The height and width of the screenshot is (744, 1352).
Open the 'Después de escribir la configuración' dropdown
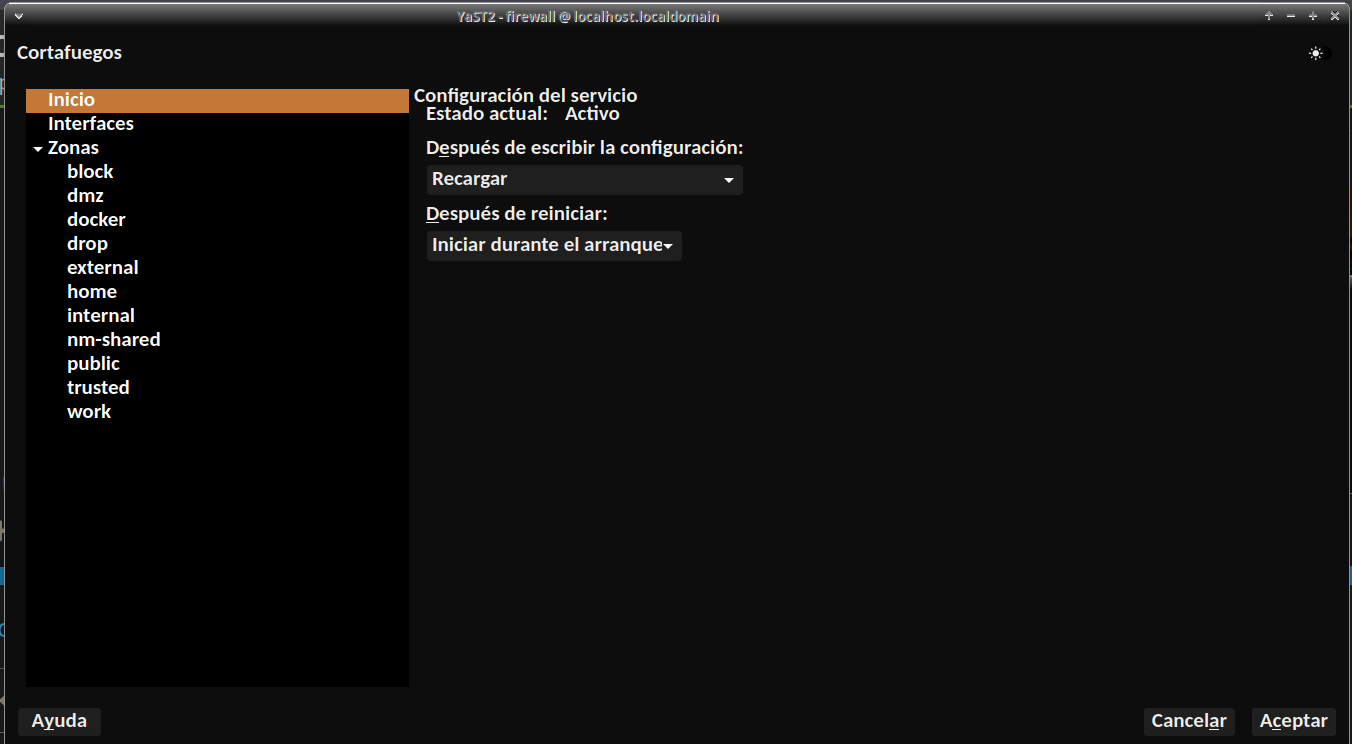584,180
